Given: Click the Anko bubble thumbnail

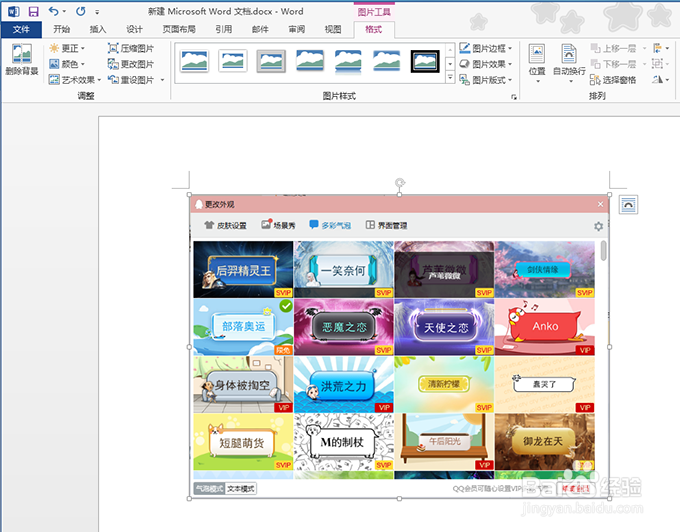Looking at the screenshot, I should click(545, 327).
